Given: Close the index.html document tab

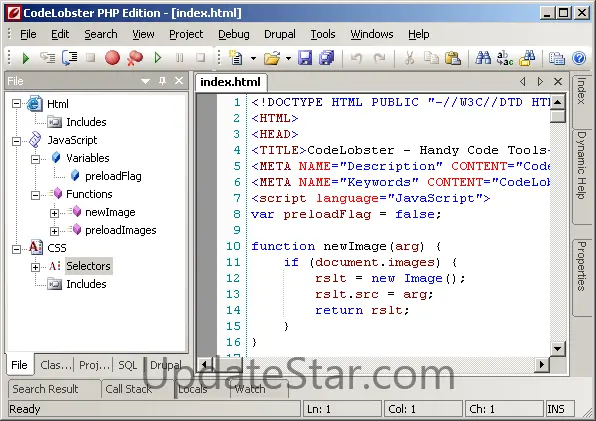Looking at the screenshot, I should point(558,81).
